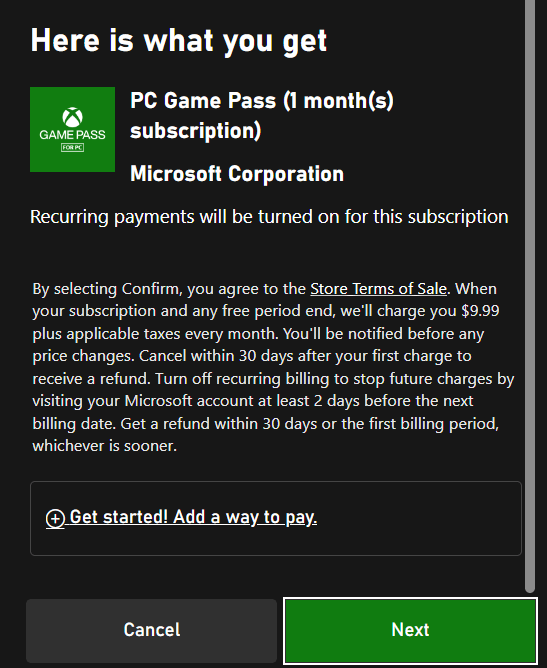
Task: Click the $9.99 price in the terms
Action: (480, 311)
